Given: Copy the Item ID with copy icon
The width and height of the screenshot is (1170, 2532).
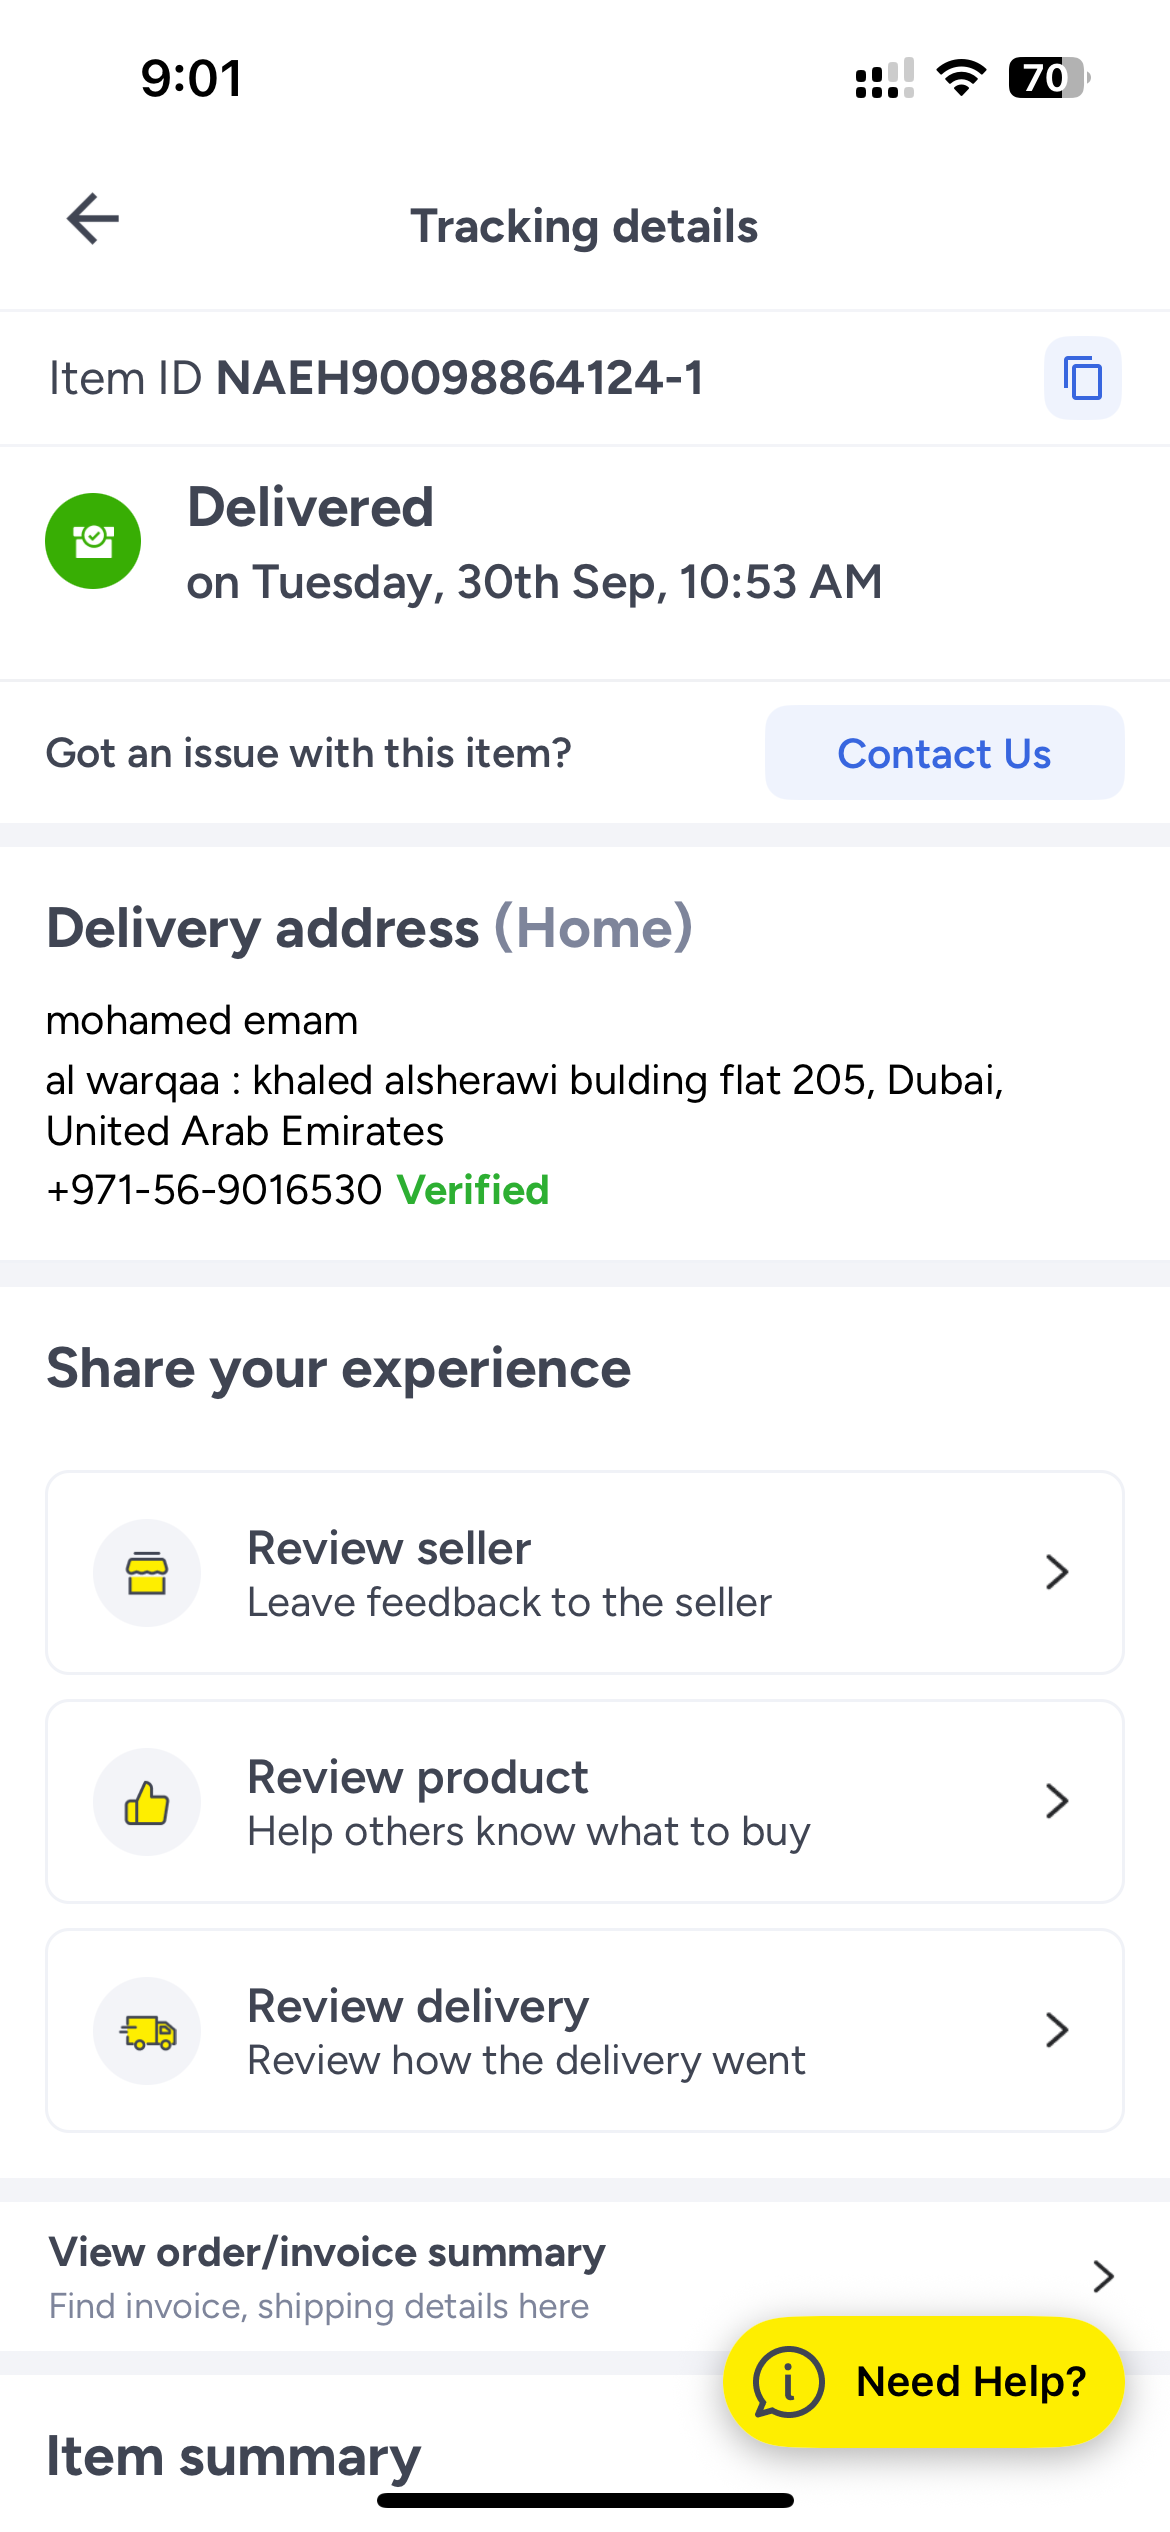Looking at the screenshot, I should [x=1082, y=379].
